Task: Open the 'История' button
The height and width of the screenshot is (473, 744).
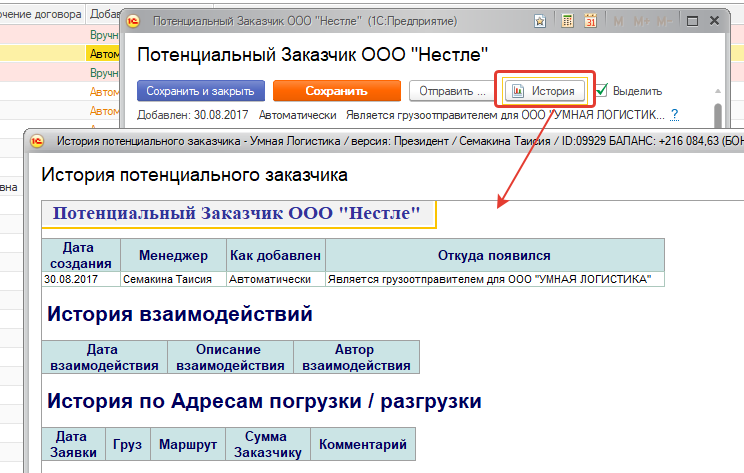Action: 545,91
